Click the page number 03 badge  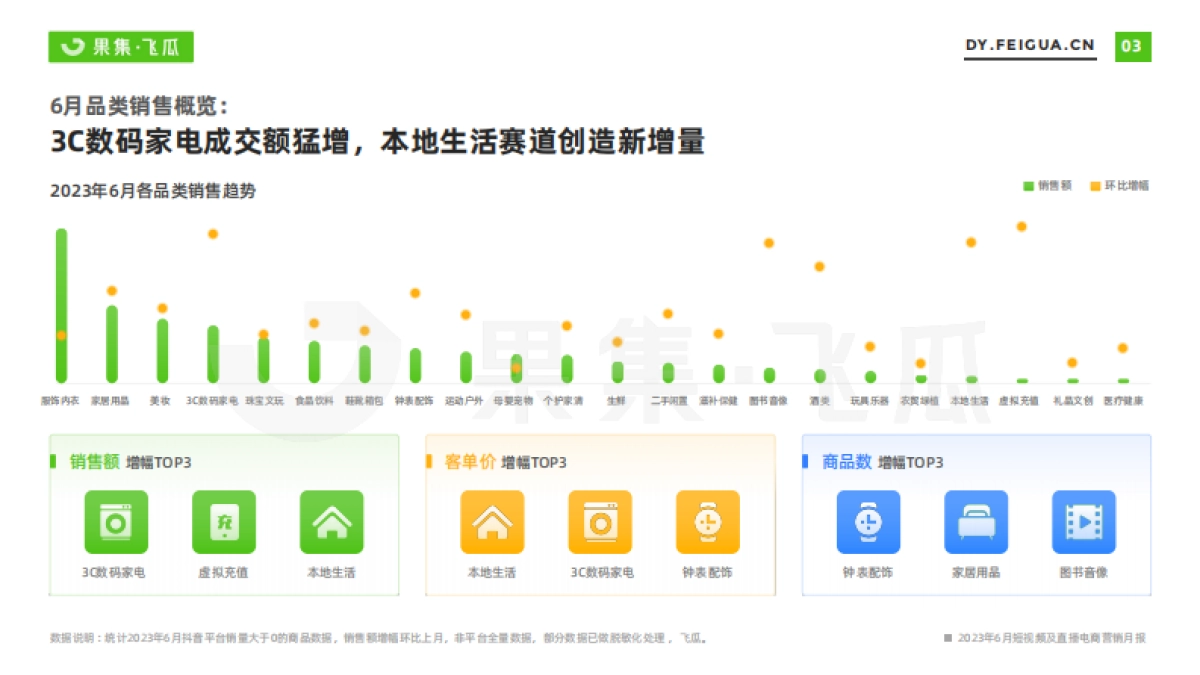point(1131,45)
